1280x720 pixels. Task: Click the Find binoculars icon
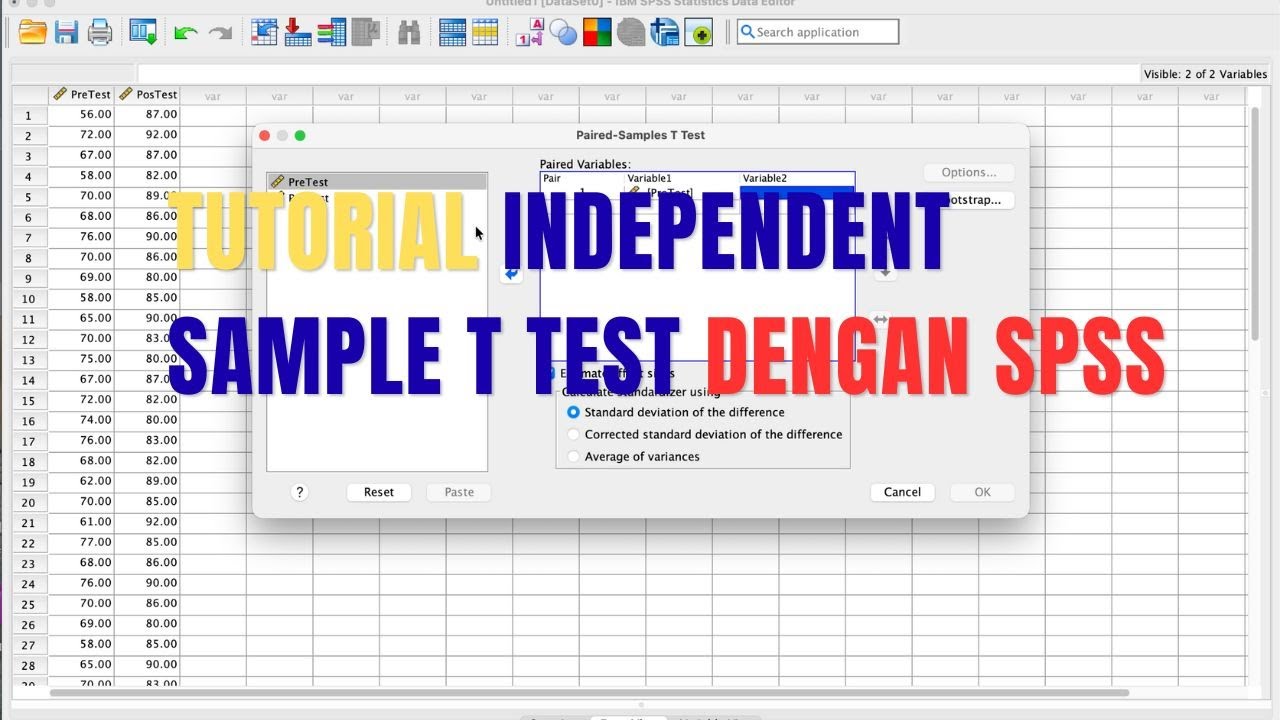(x=409, y=33)
